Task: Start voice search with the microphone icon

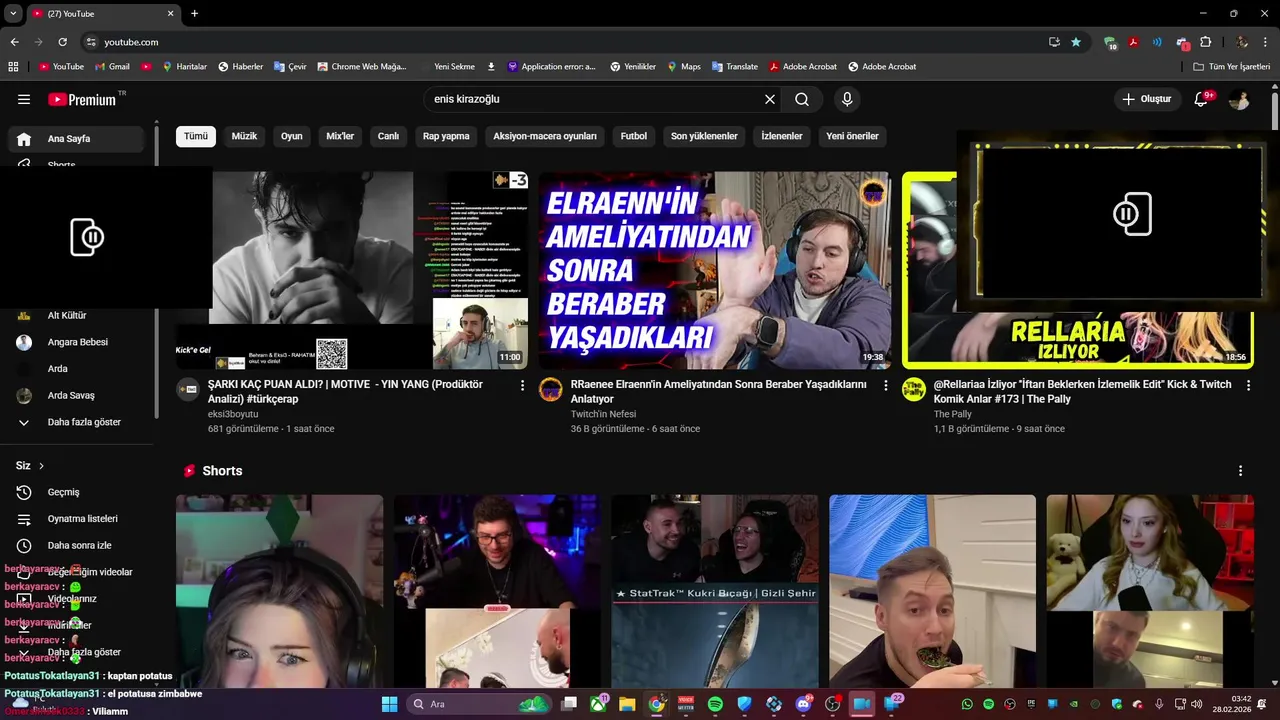Action: (847, 99)
